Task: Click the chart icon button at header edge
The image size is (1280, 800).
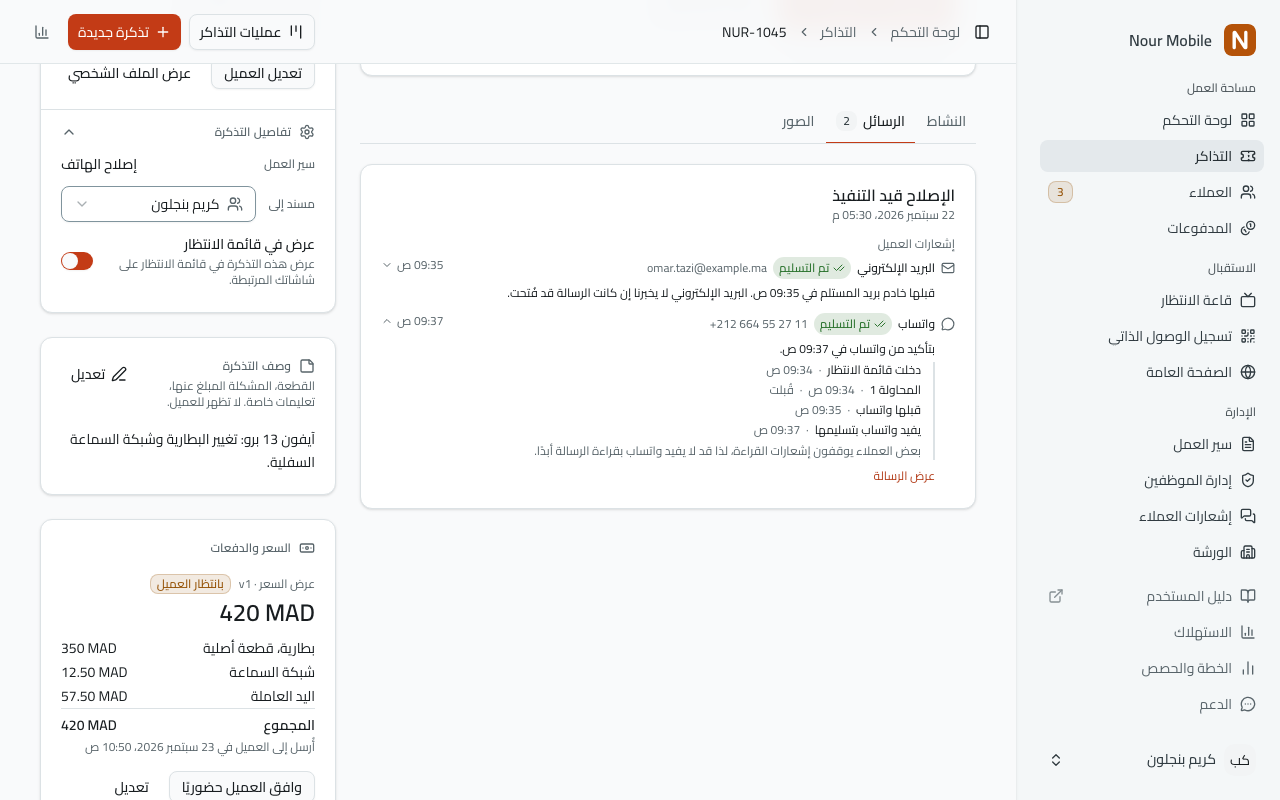Action: 42,32
